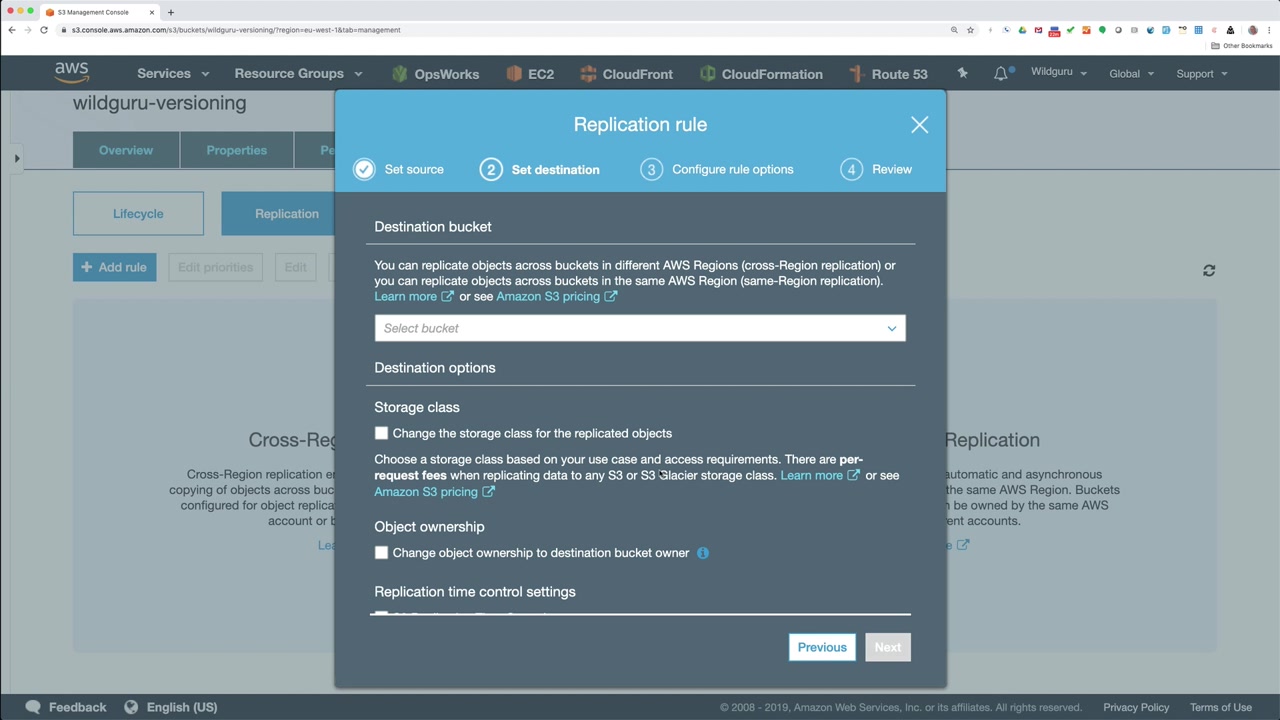Viewport: 1280px width, 720px height.
Task: Open the Global region menu
Action: point(1132,74)
